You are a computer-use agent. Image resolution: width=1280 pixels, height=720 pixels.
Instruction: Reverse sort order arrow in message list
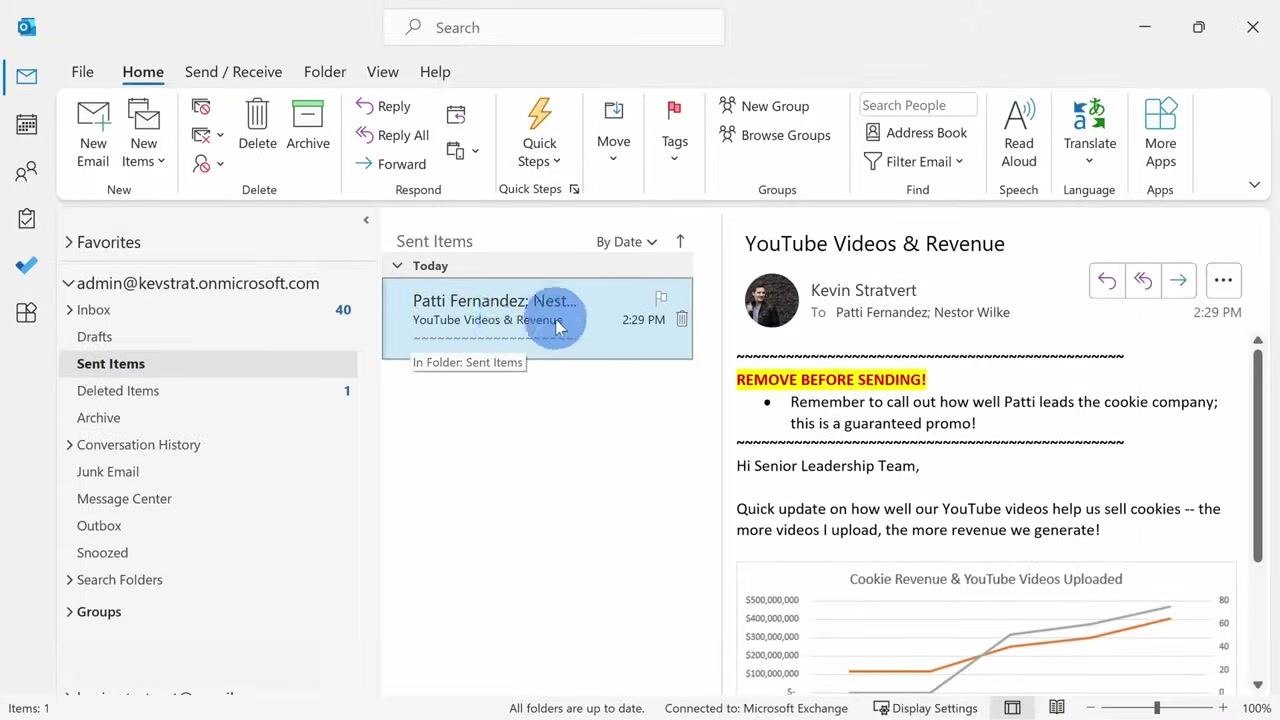click(680, 241)
